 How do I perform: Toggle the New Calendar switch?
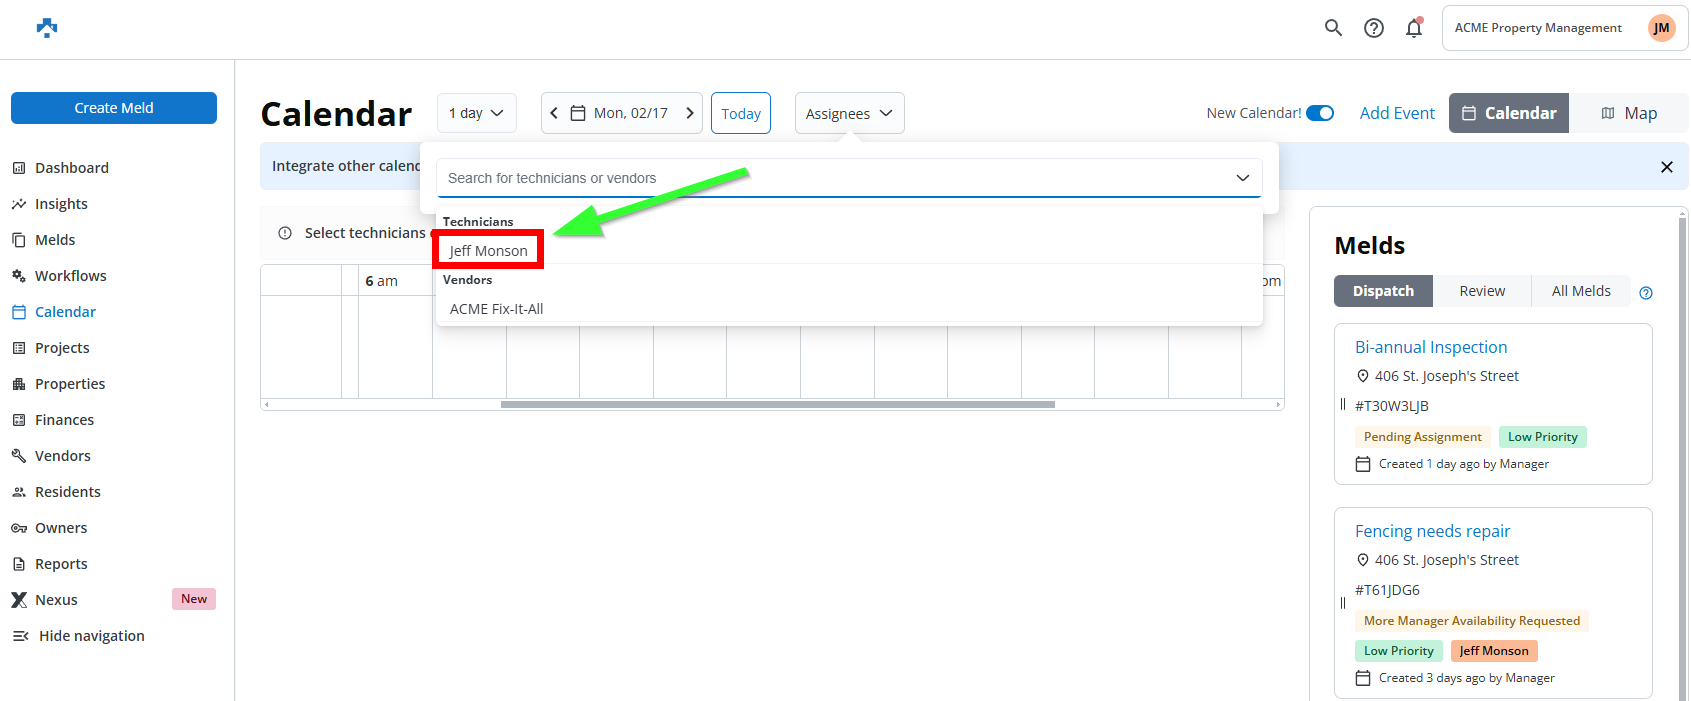coord(1320,113)
